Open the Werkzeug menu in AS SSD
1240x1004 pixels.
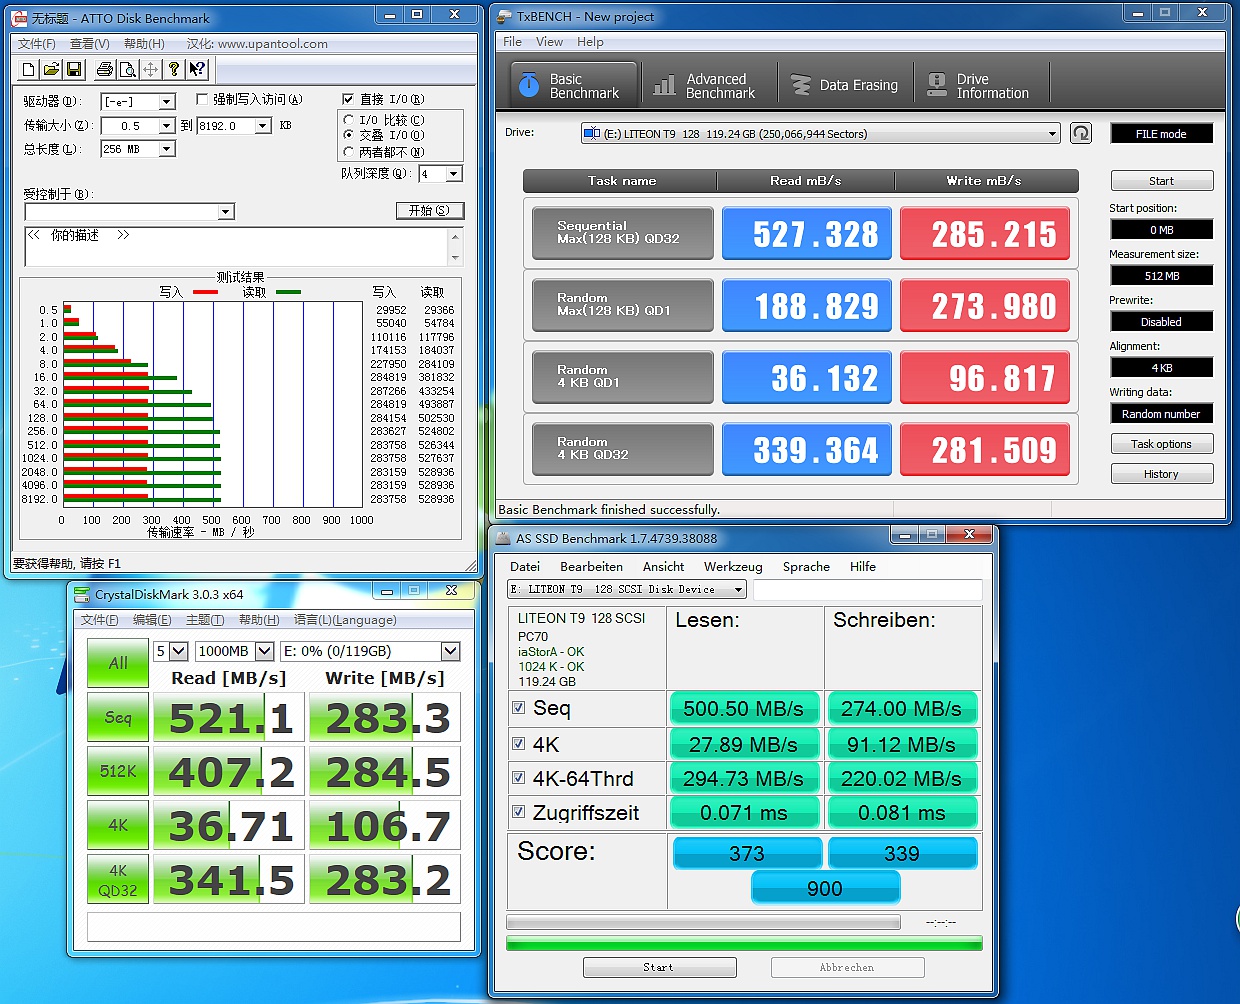732,566
